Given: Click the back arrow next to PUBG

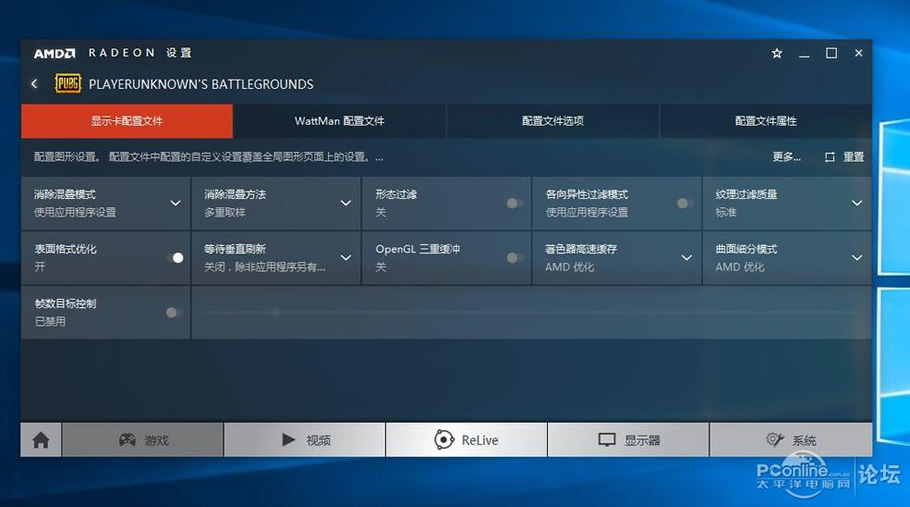Looking at the screenshot, I should pyautogui.click(x=34, y=84).
